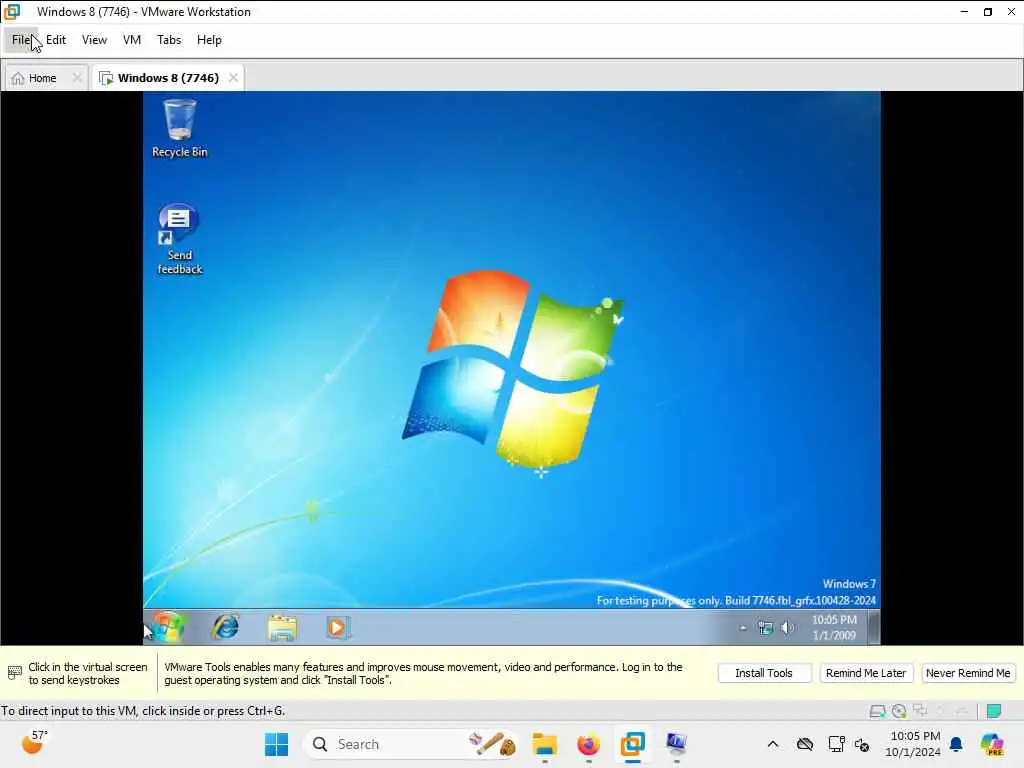
Task: Click the host taskbar Search box
Action: [412, 744]
